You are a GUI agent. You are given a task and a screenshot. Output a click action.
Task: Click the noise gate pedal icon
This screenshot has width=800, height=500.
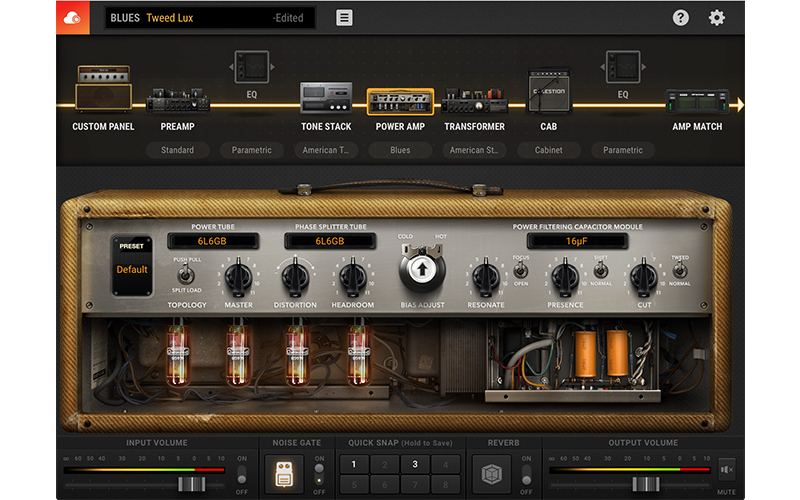284,473
